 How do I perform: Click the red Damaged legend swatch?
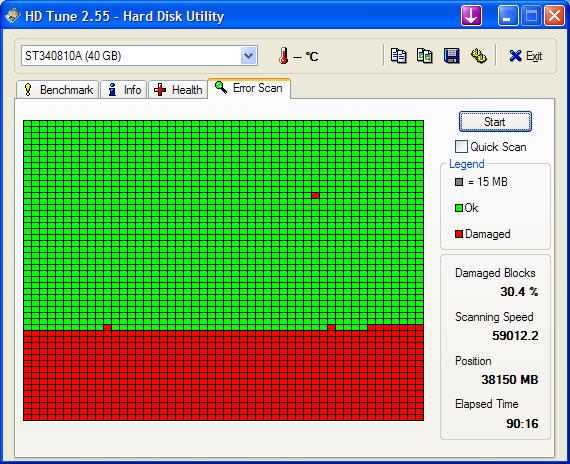point(459,234)
